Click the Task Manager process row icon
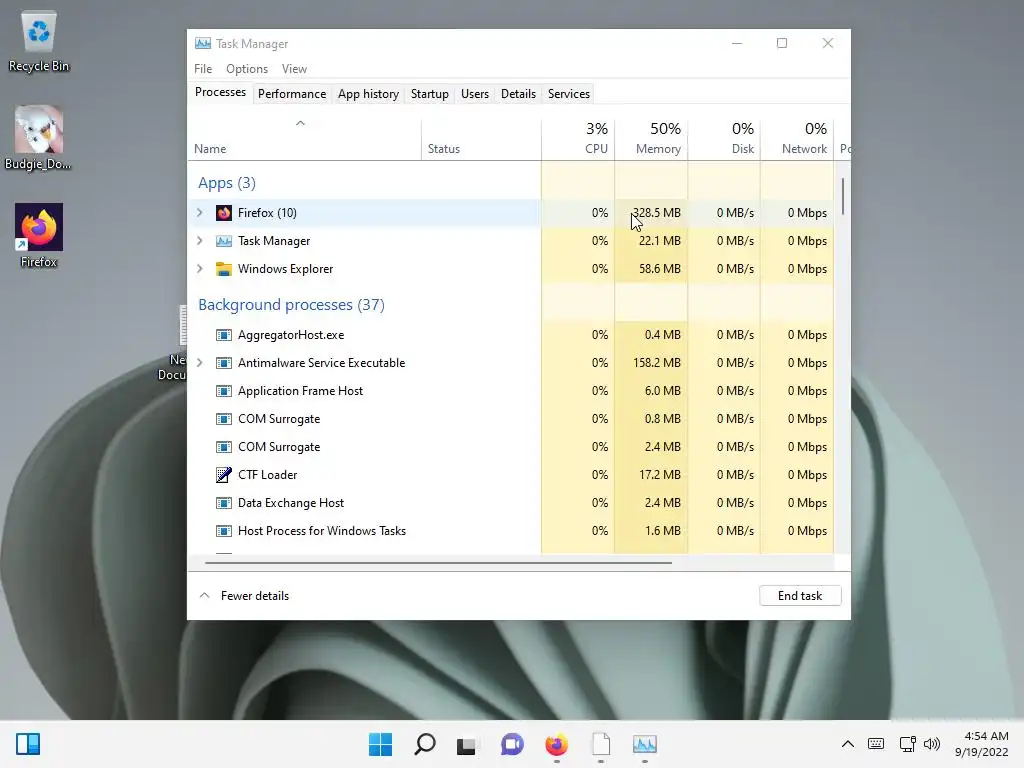The width and height of the screenshot is (1024, 768). pos(223,241)
